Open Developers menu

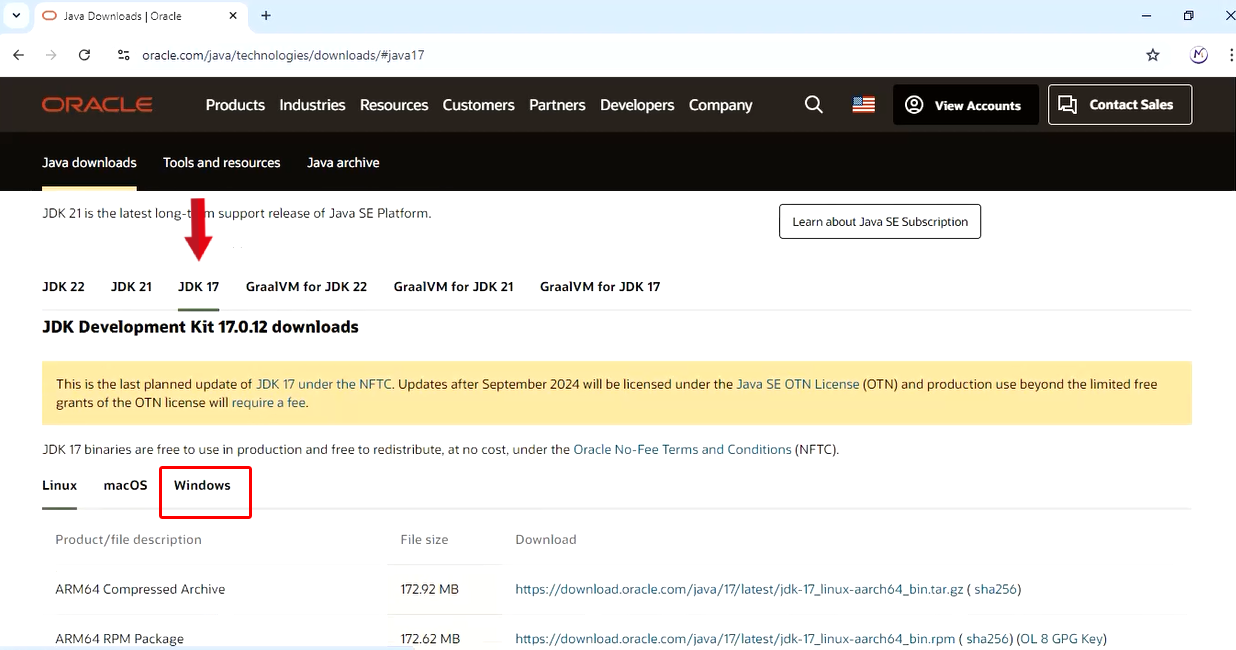click(637, 105)
